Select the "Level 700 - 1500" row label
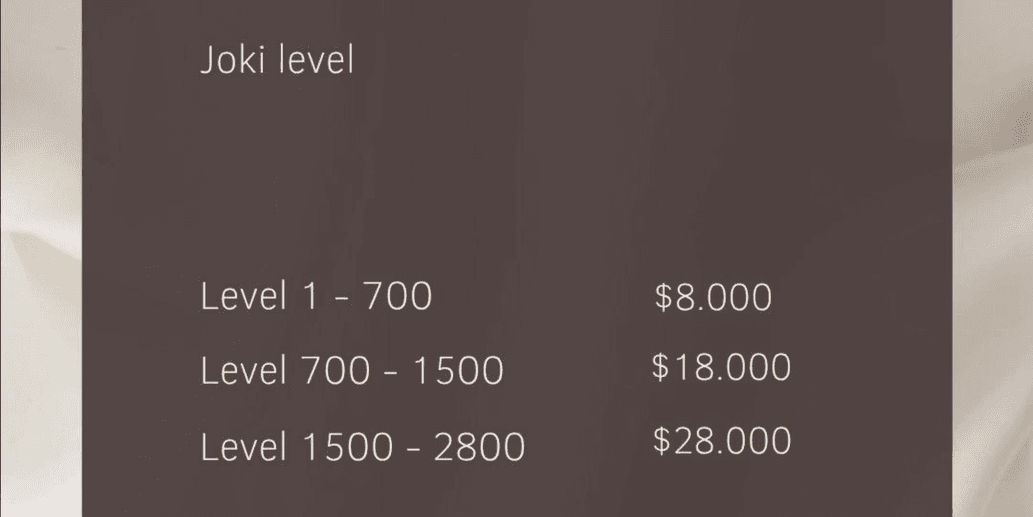Viewport: 1033px width, 517px height. click(352, 371)
